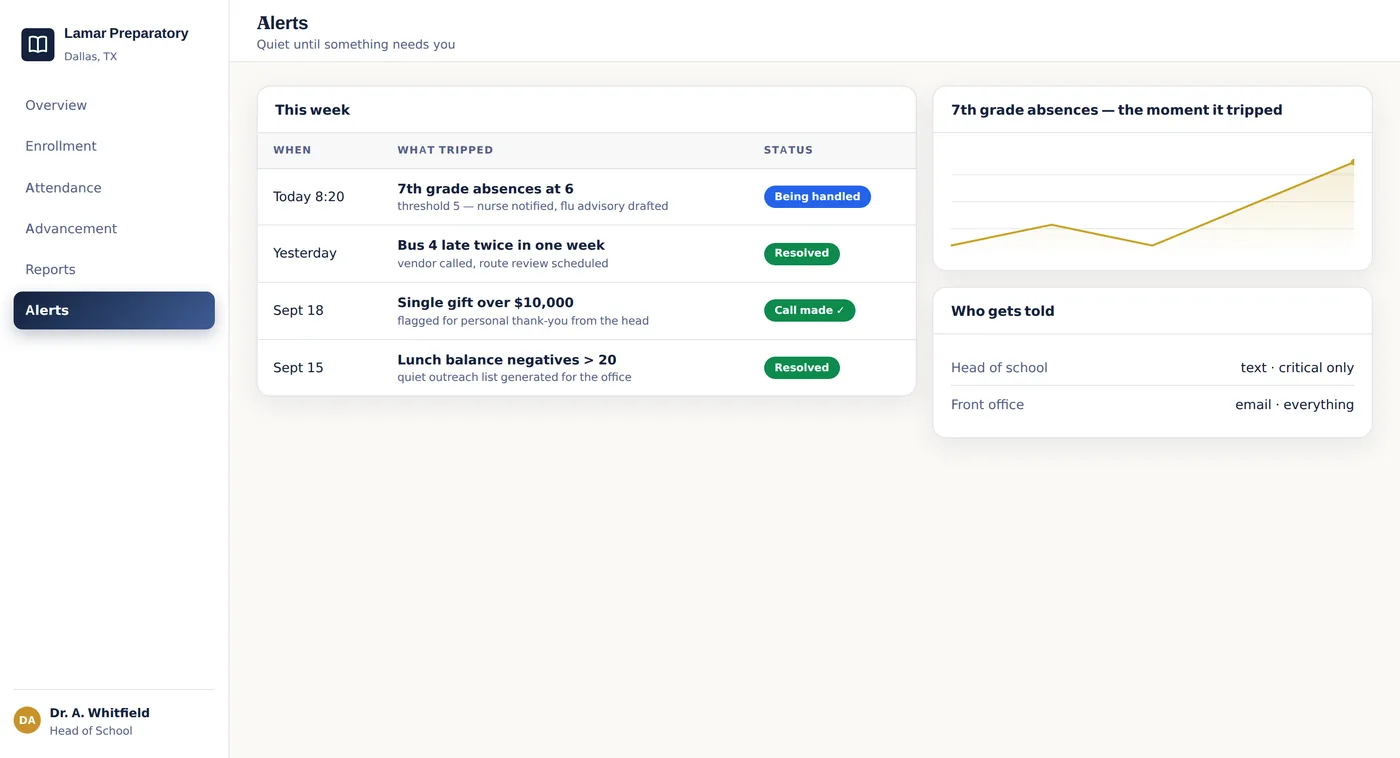The image size is (1400, 758).
Task: Click the end point marker on chart
Action: (1353, 161)
